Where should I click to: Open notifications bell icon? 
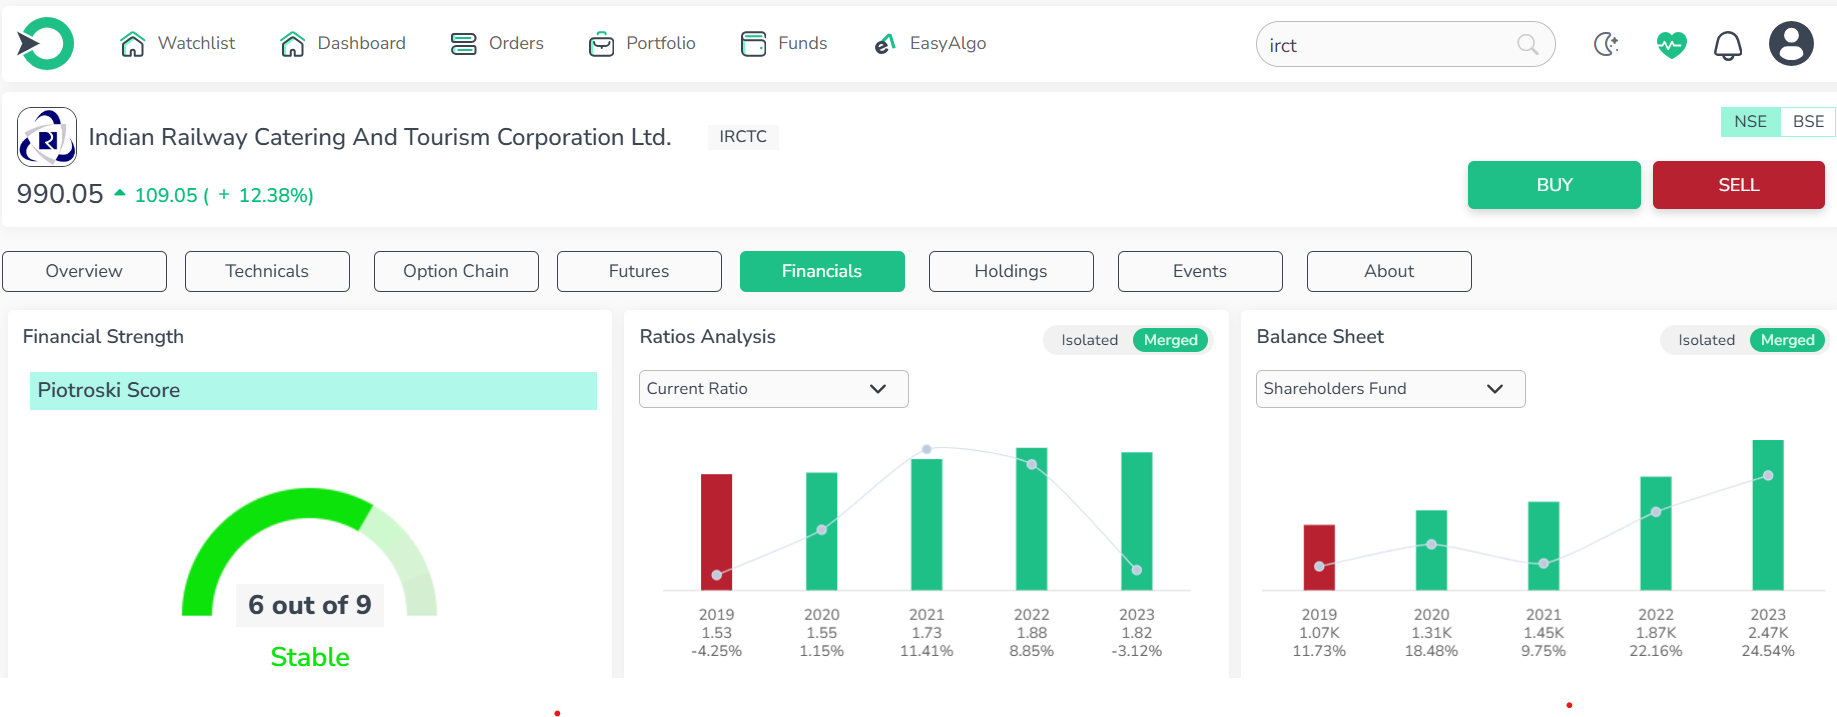[x=1728, y=45]
